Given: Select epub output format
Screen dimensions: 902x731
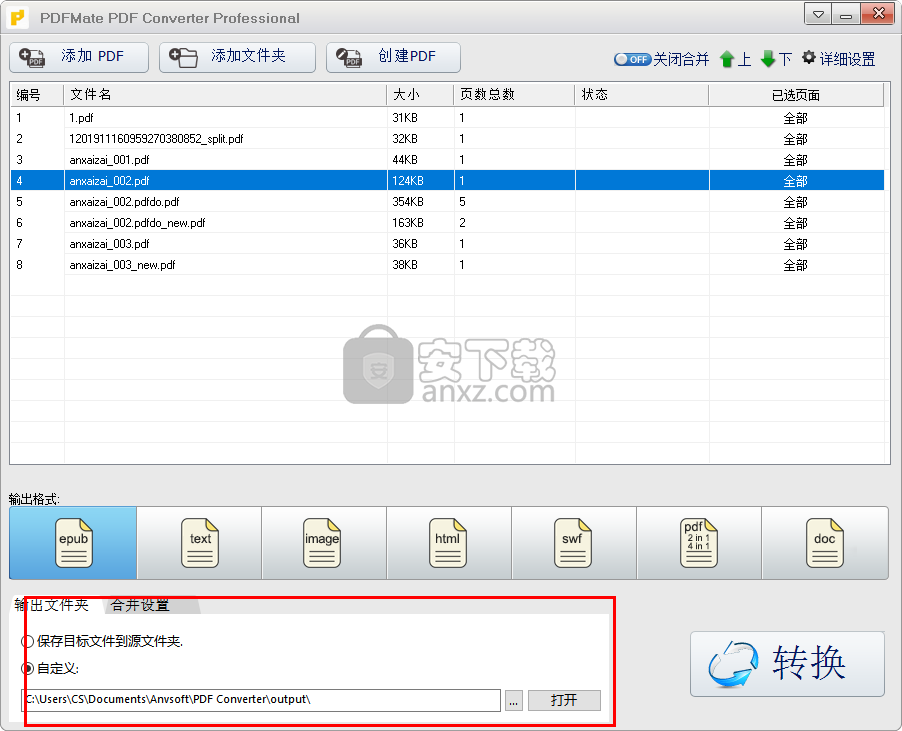Looking at the screenshot, I should pyautogui.click(x=73, y=543).
